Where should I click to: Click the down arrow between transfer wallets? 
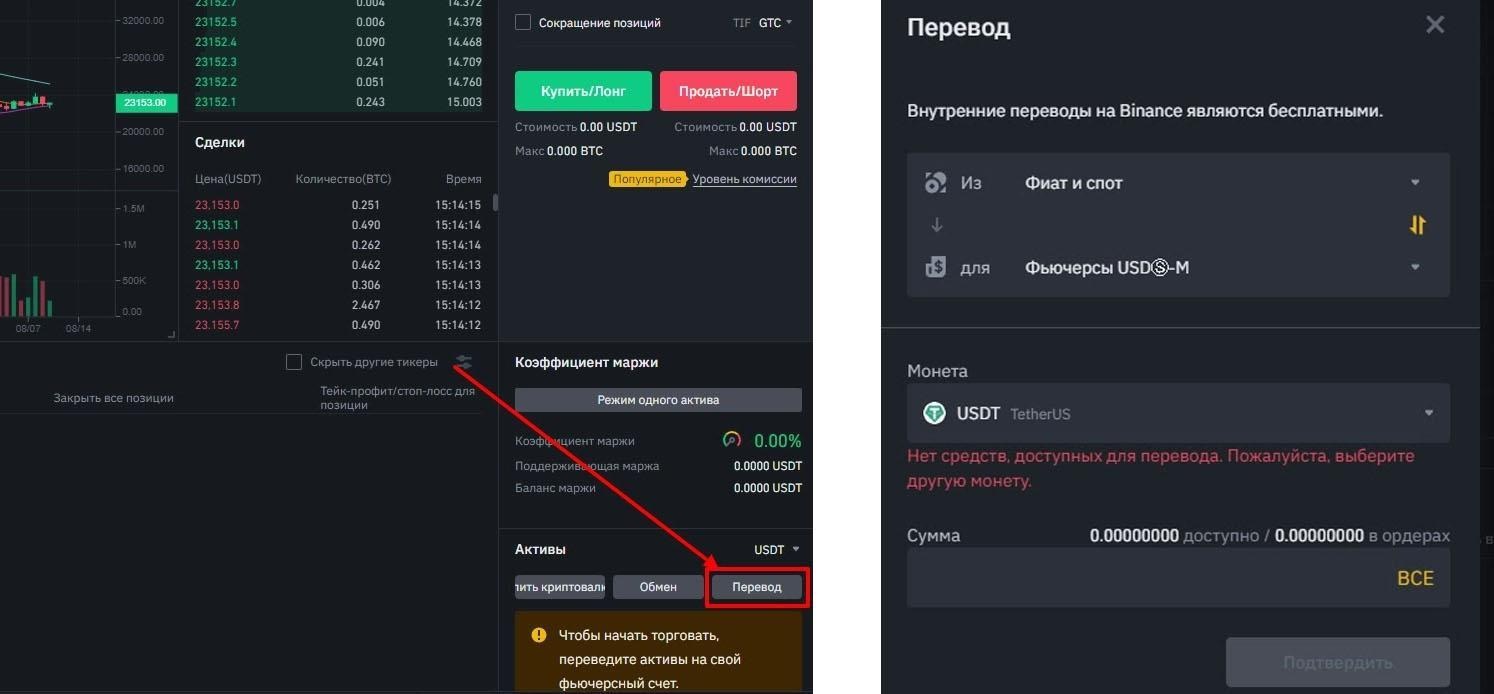coord(936,224)
